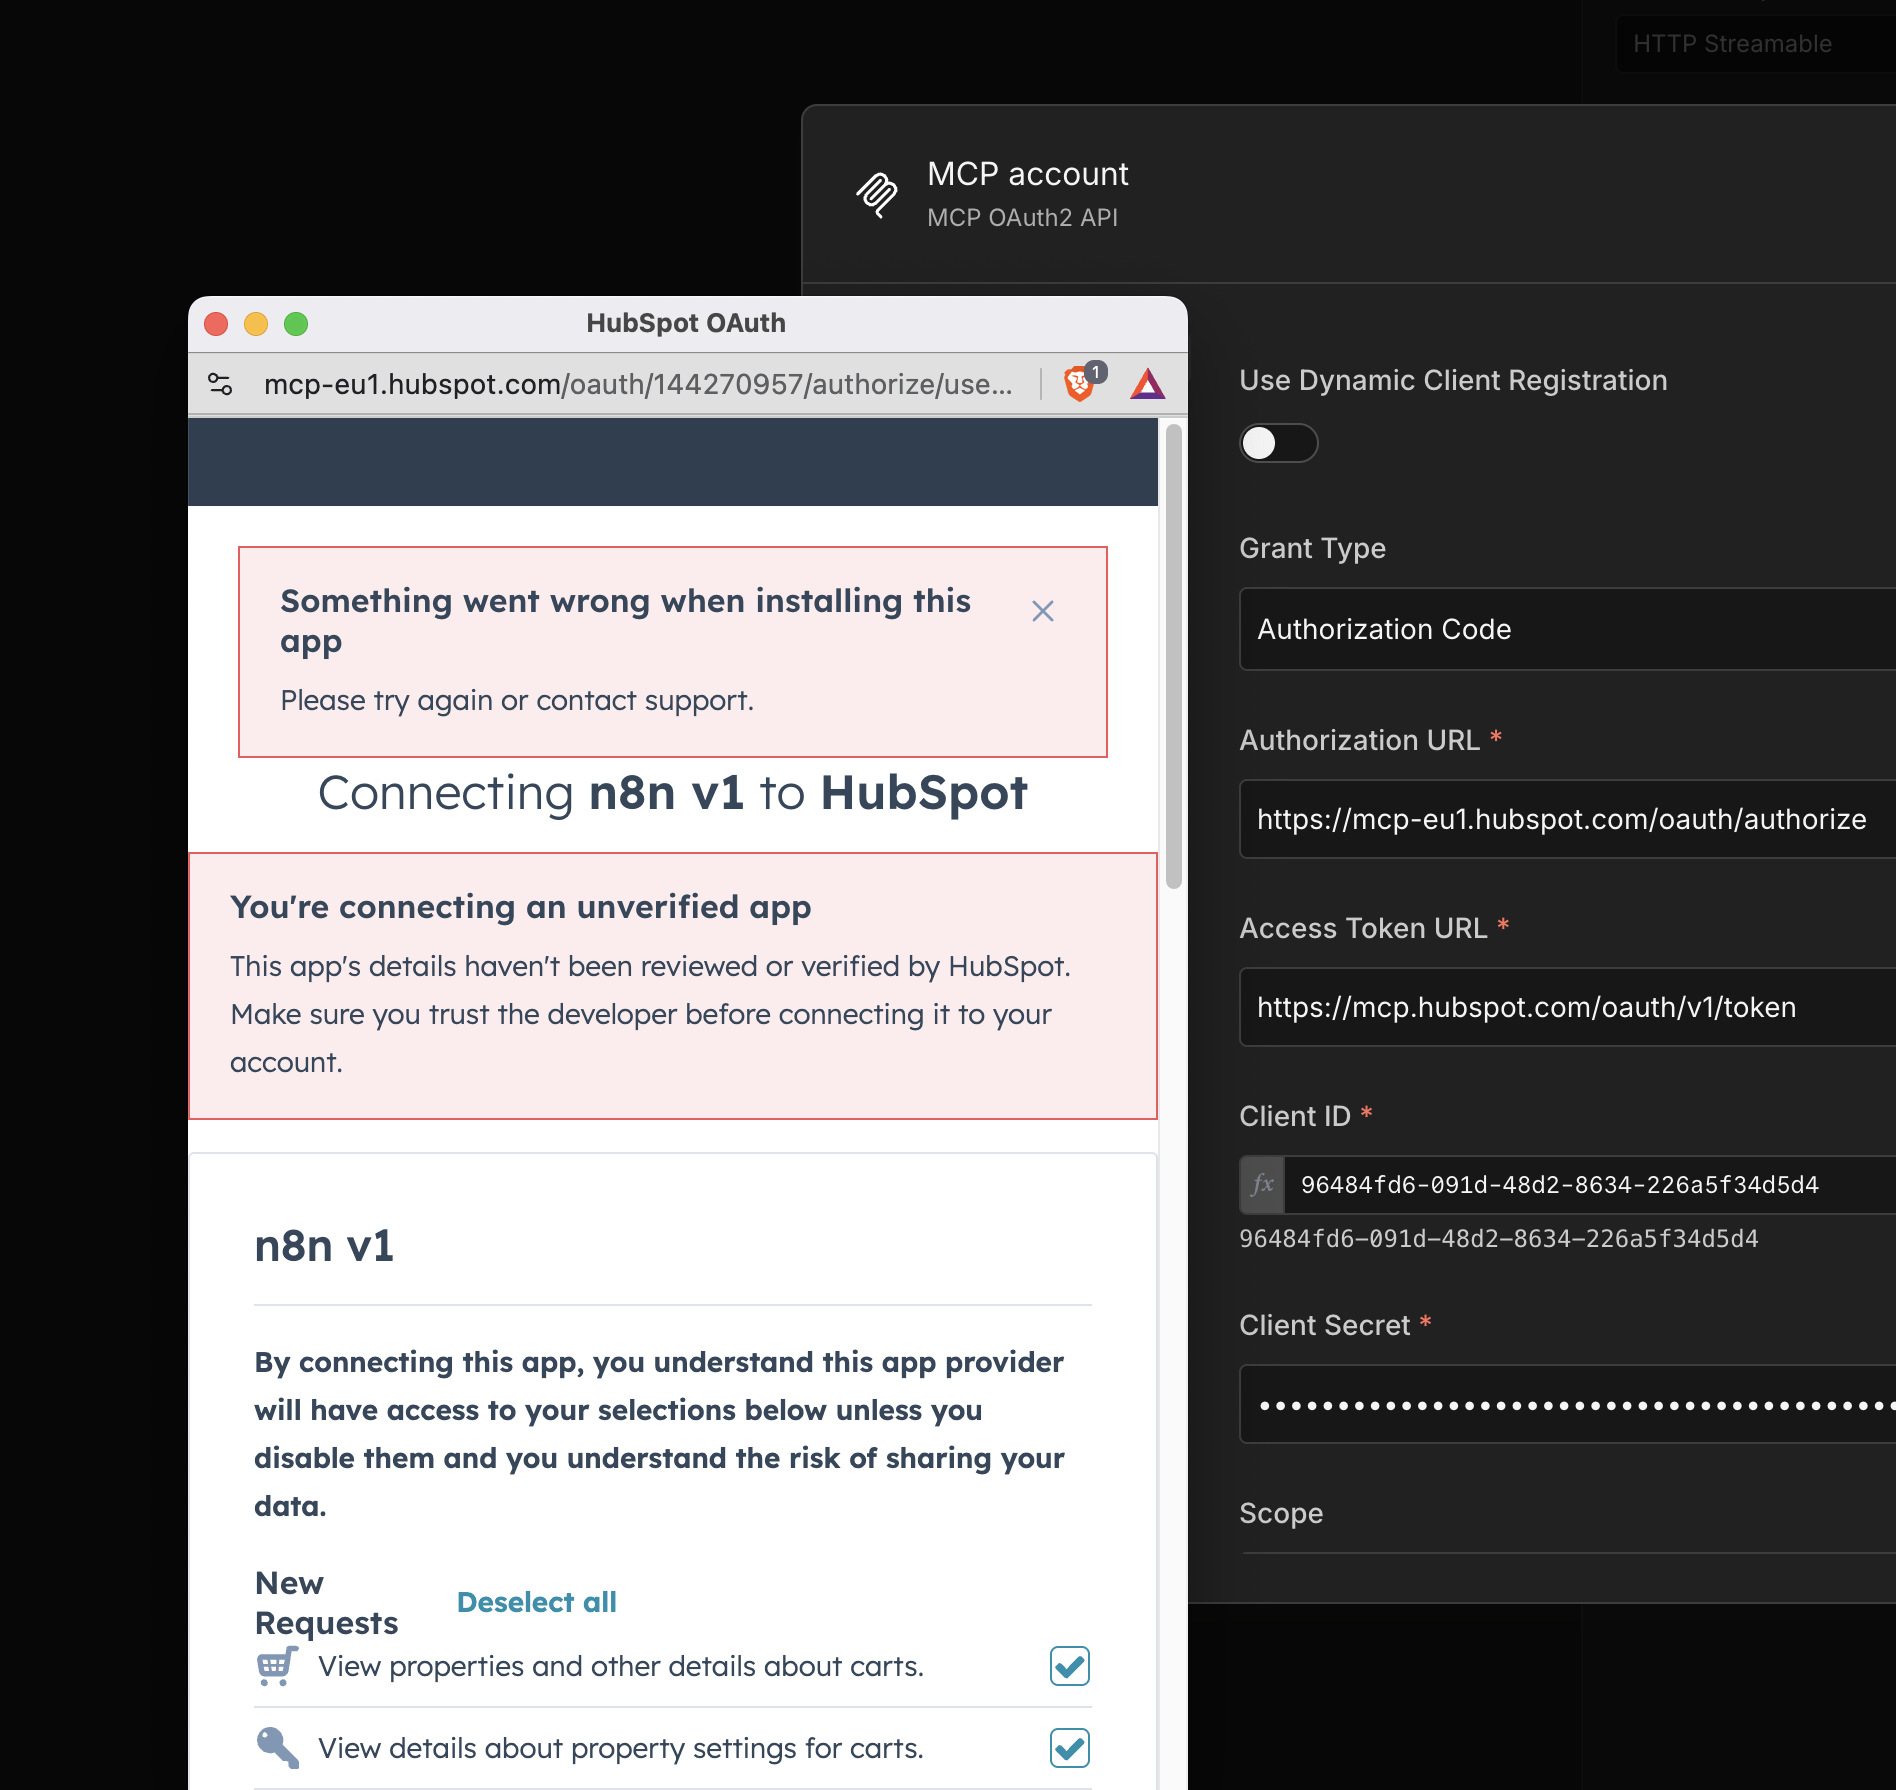This screenshot has height=1790, width=1896.
Task: Click the HTTP Streamable field behind dialog
Action: [1756, 44]
